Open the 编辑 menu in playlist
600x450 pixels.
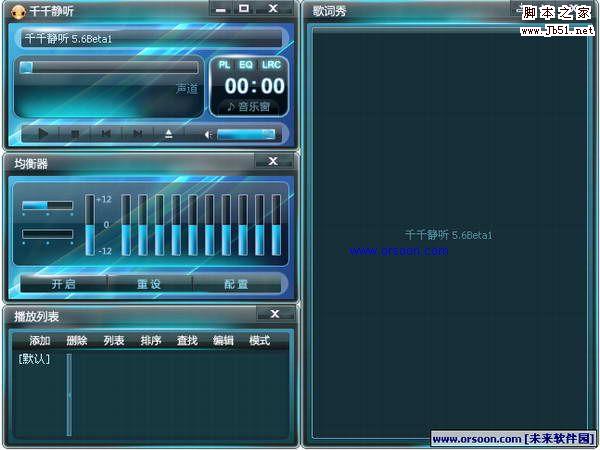coord(223,341)
